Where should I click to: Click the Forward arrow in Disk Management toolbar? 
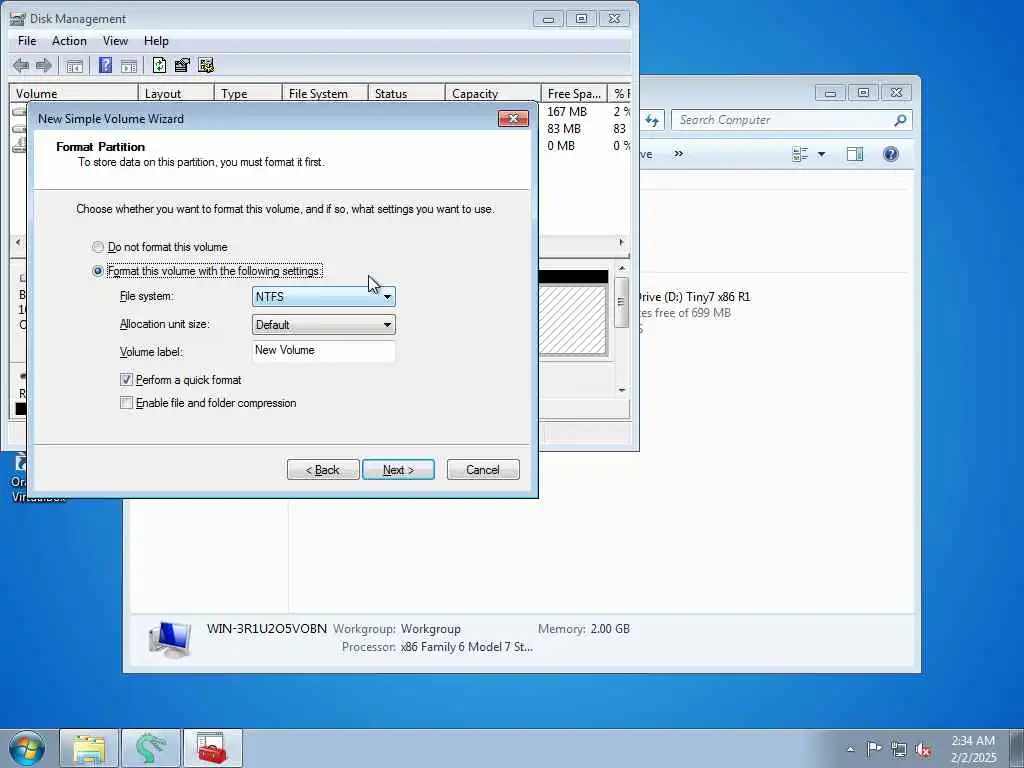tap(44, 65)
